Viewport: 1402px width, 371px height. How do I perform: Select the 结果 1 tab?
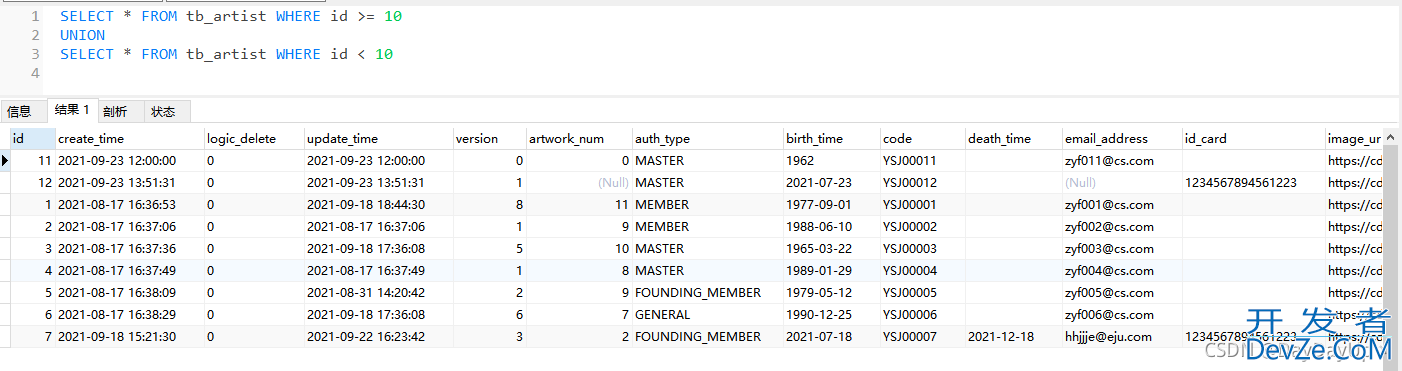(x=72, y=110)
